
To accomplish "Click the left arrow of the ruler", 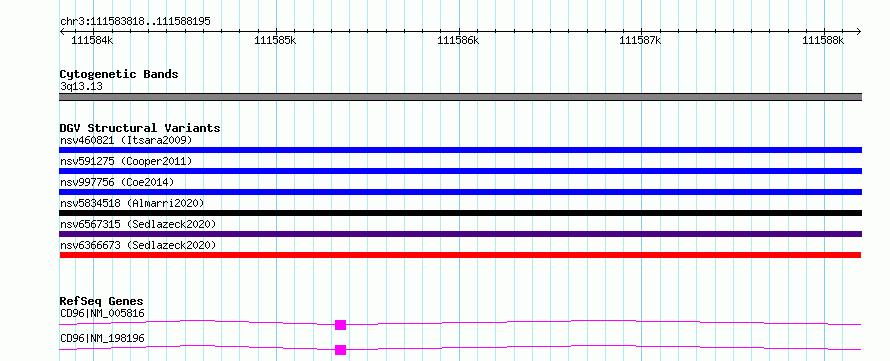I will click(62, 31).
